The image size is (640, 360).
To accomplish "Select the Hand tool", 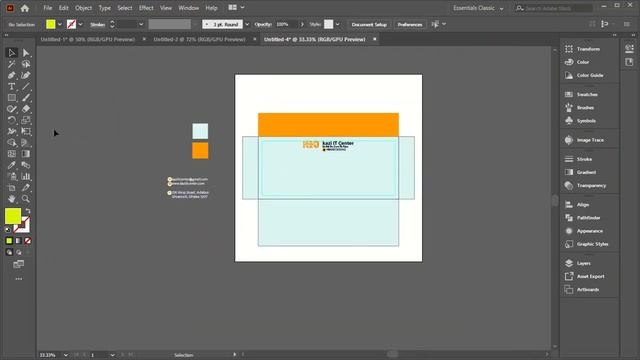I will click(x=11, y=199).
